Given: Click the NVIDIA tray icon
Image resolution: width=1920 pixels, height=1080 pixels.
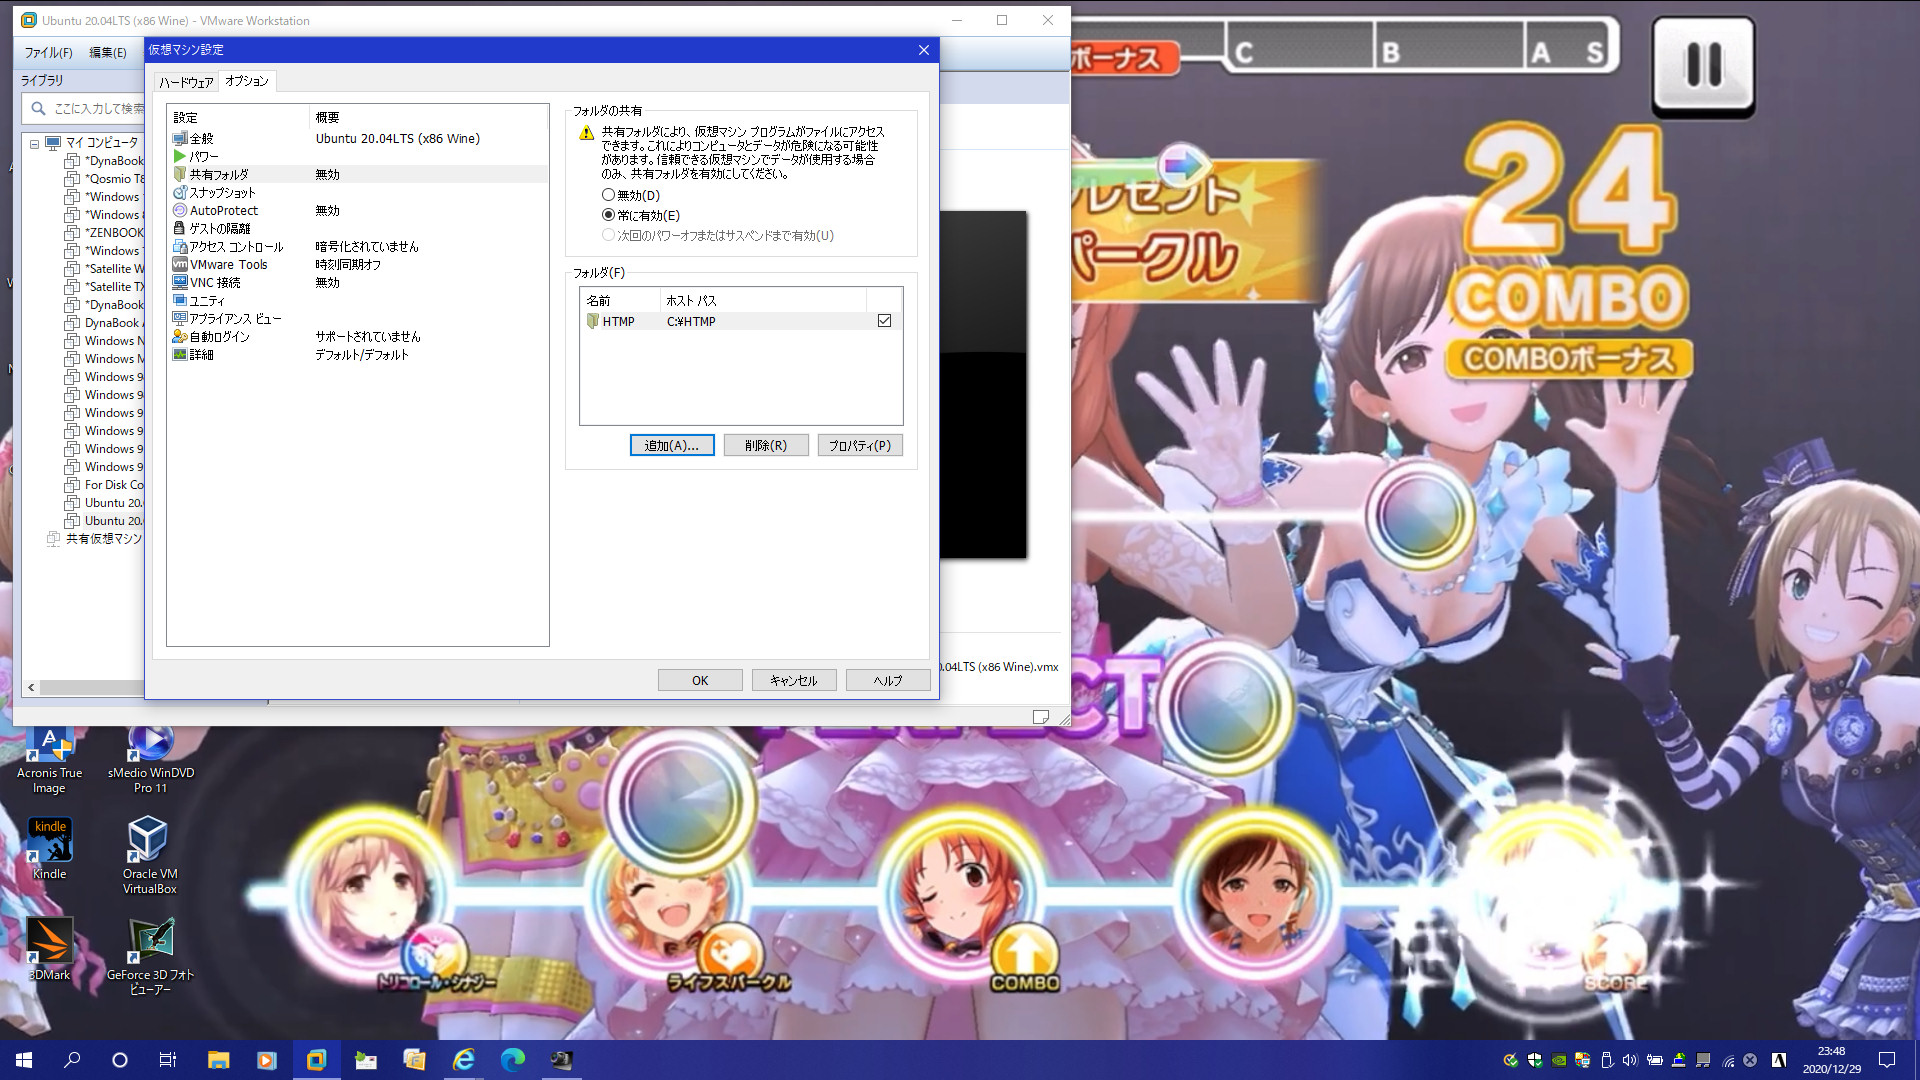Looking at the screenshot, I should pos(1559,1060).
